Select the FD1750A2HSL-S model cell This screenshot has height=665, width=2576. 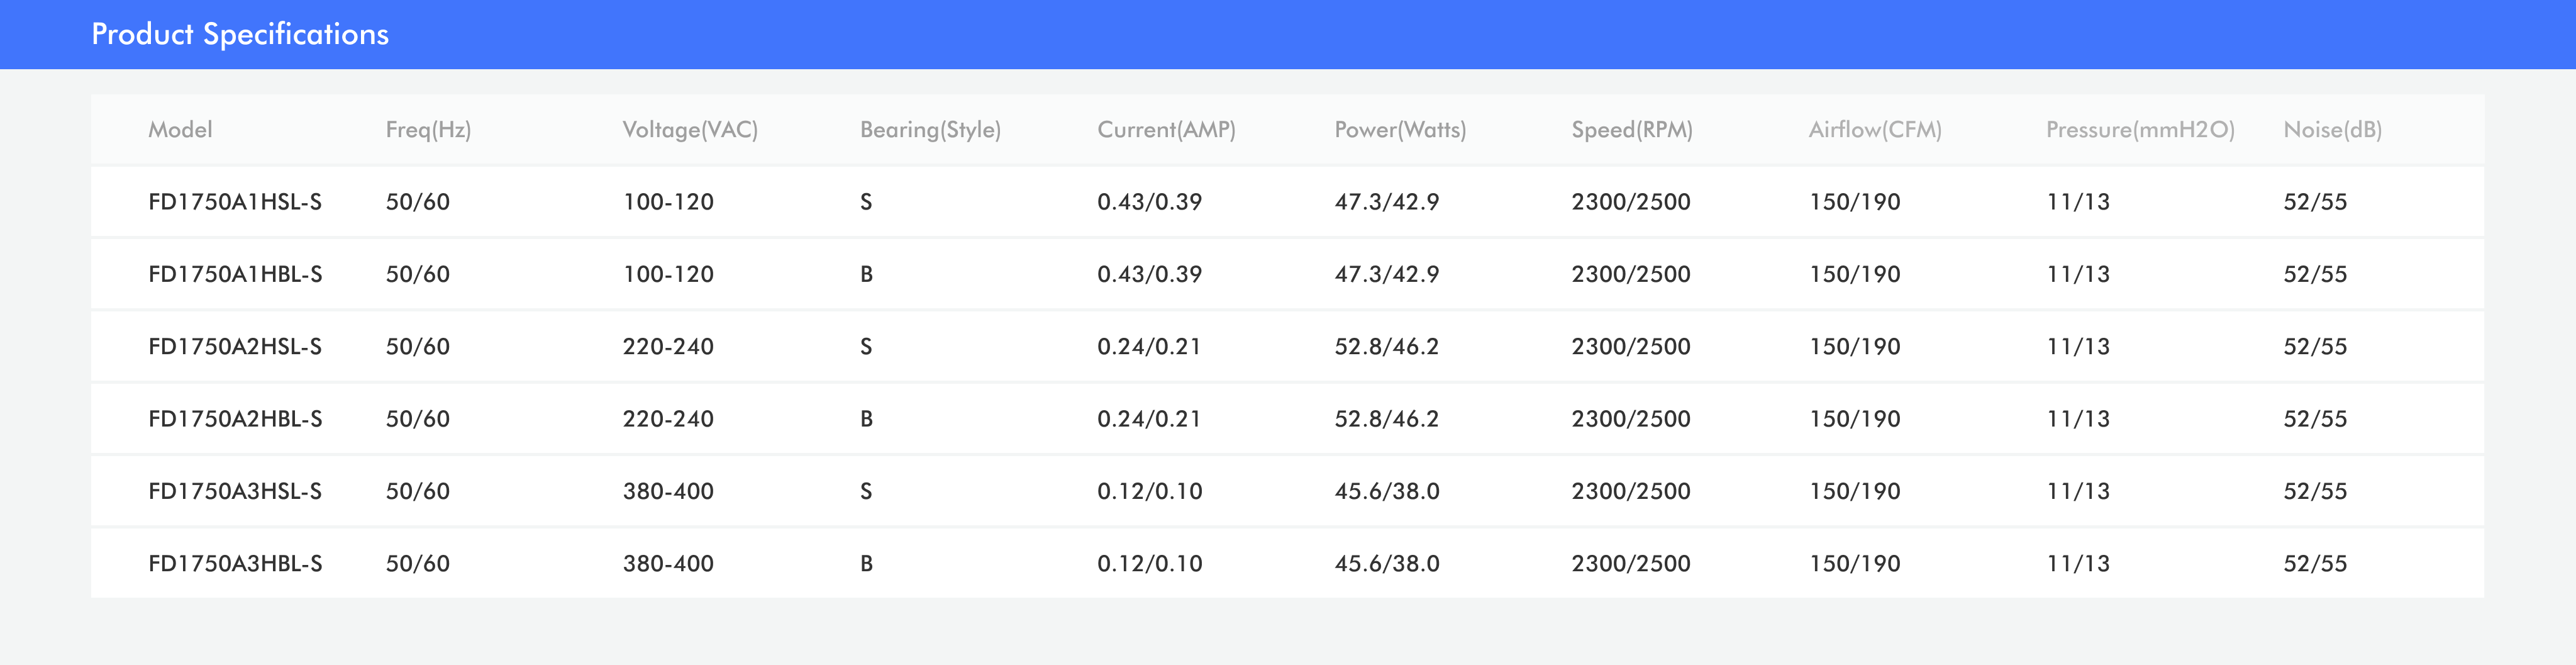pos(235,347)
